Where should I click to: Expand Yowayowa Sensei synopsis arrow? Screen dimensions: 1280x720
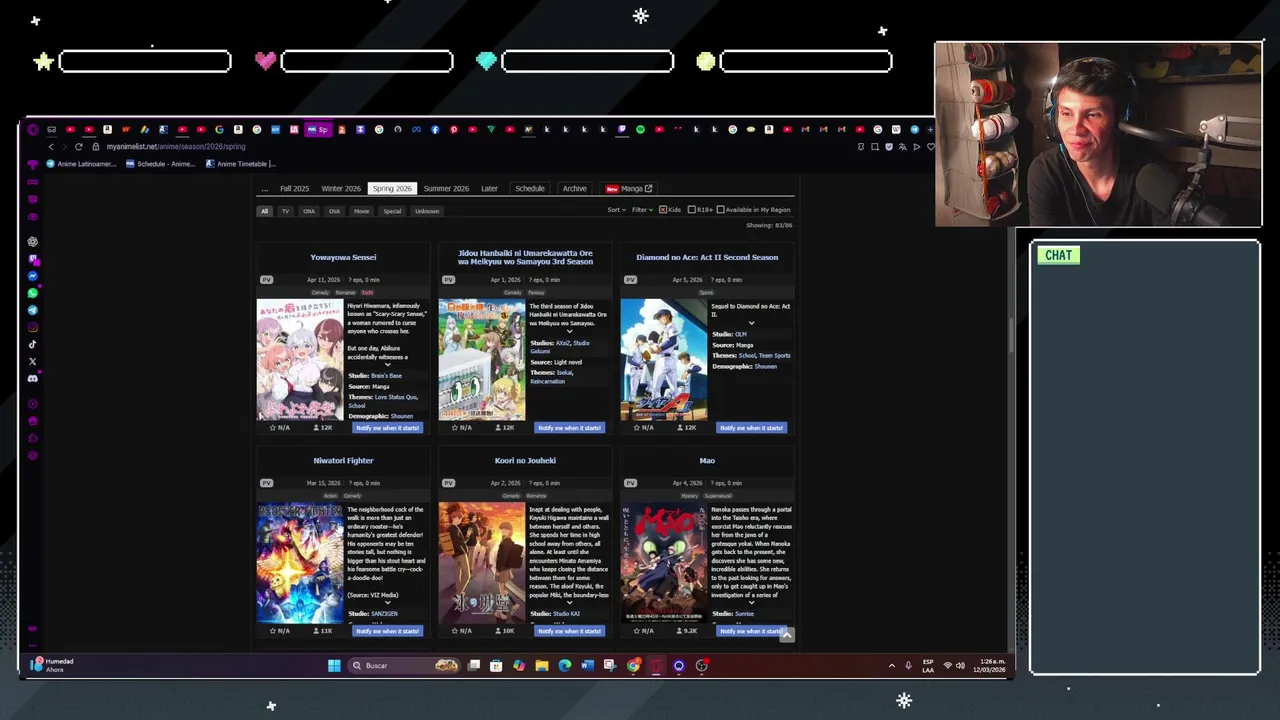click(x=388, y=364)
